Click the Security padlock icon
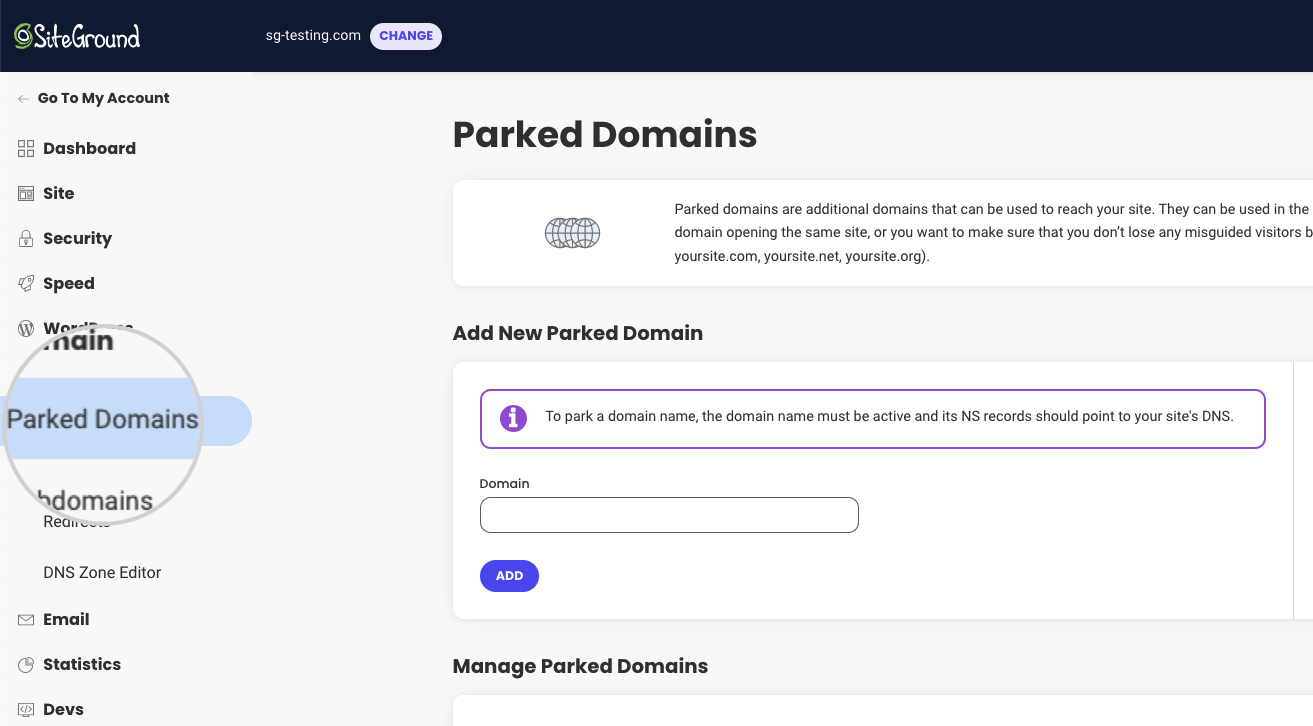Viewport: 1313px width, 726px height. click(x=26, y=239)
